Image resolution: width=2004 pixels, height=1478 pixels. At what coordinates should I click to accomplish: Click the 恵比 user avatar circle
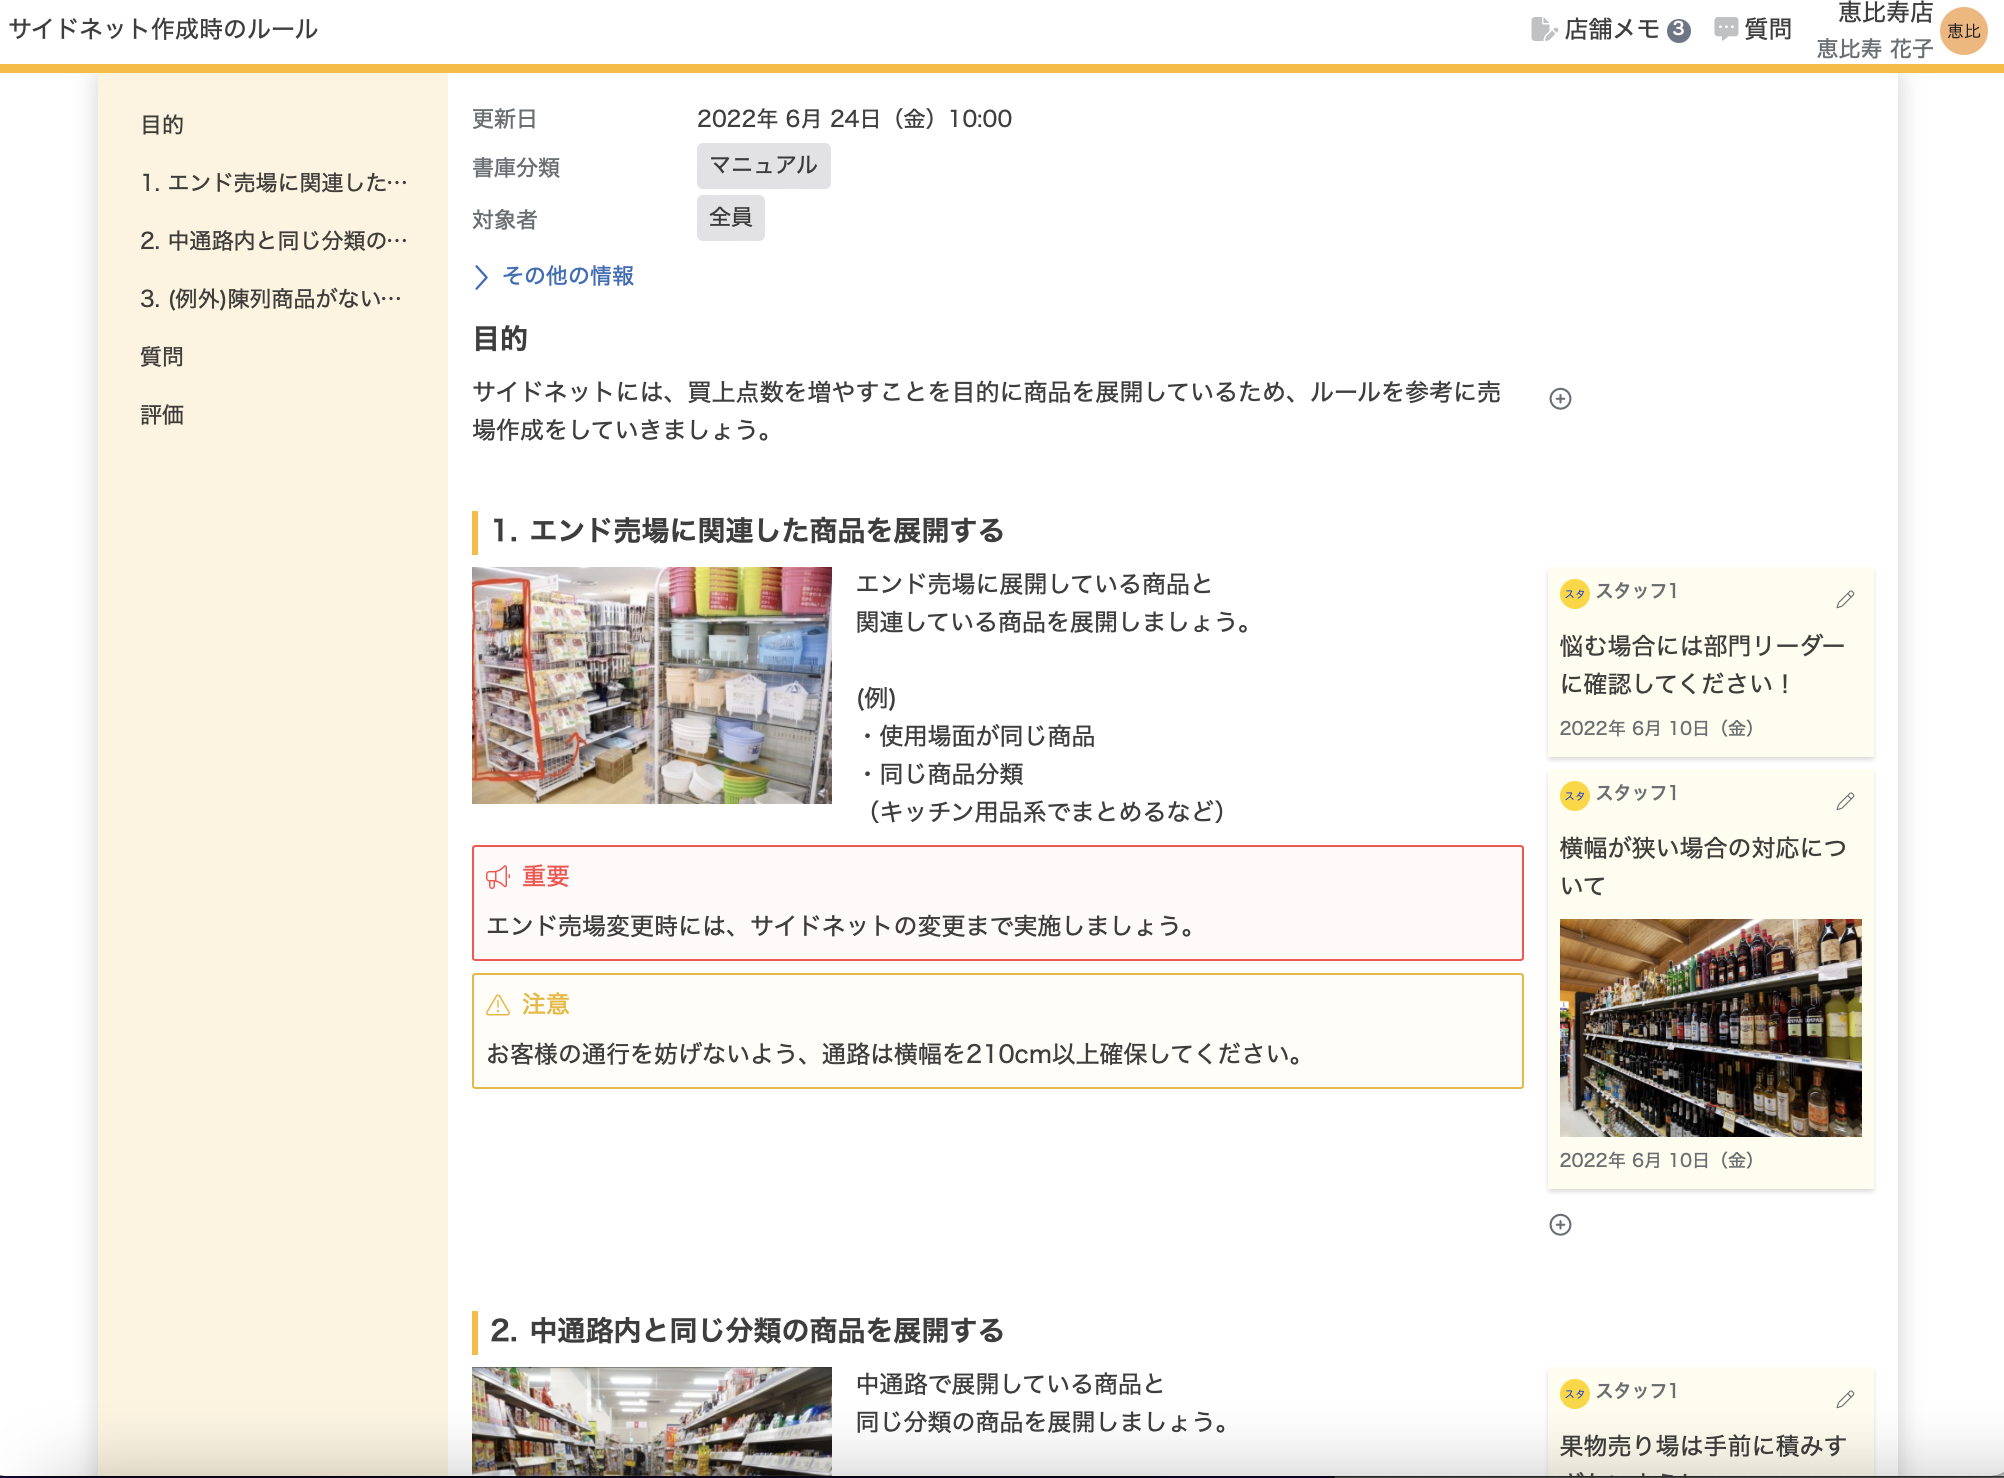tap(1963, 31)
